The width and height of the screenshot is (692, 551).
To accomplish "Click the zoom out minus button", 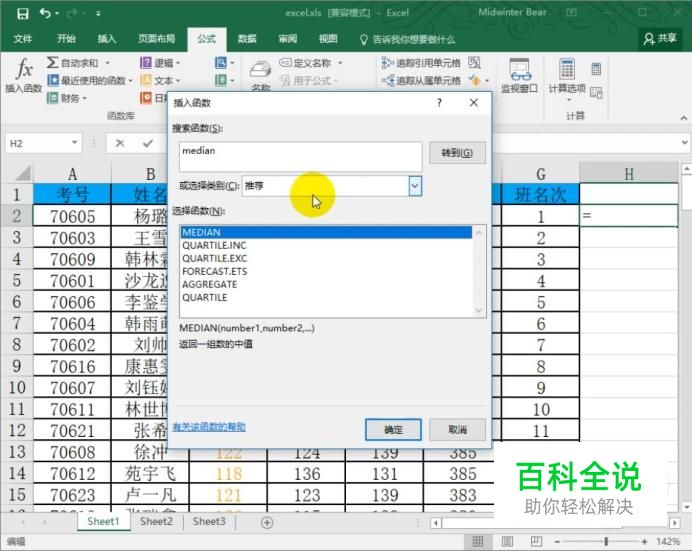I will pos(557,541).
